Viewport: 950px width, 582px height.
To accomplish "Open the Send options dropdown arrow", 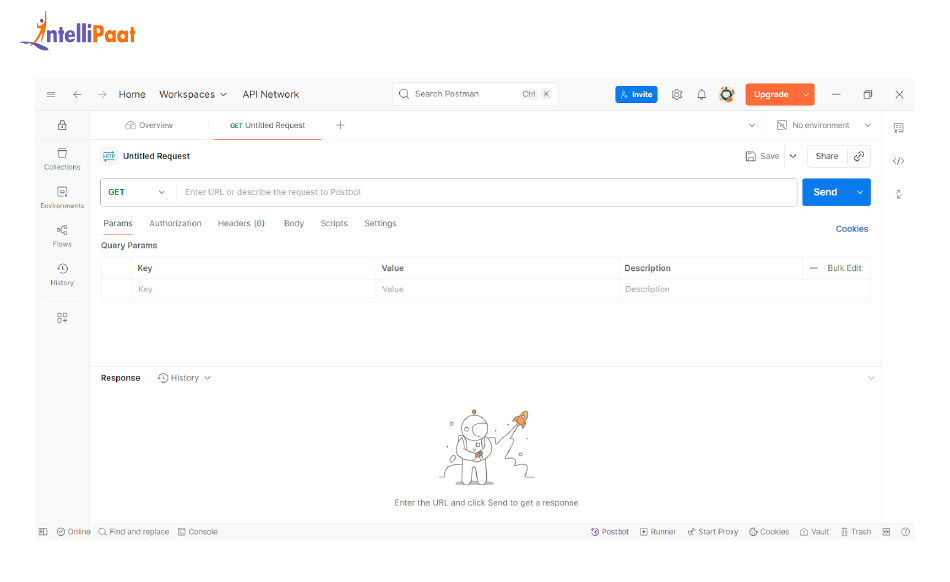I will click(x=860, y=192).
